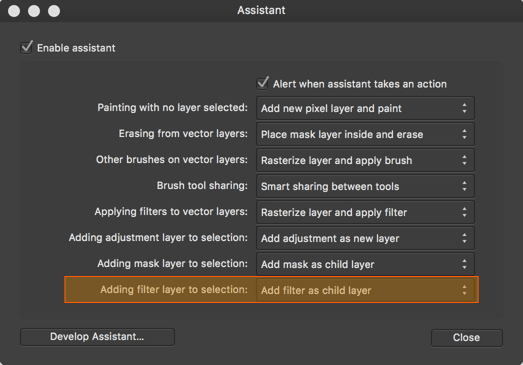Click the 'Brush tool sharing:' label

point(202,186)
